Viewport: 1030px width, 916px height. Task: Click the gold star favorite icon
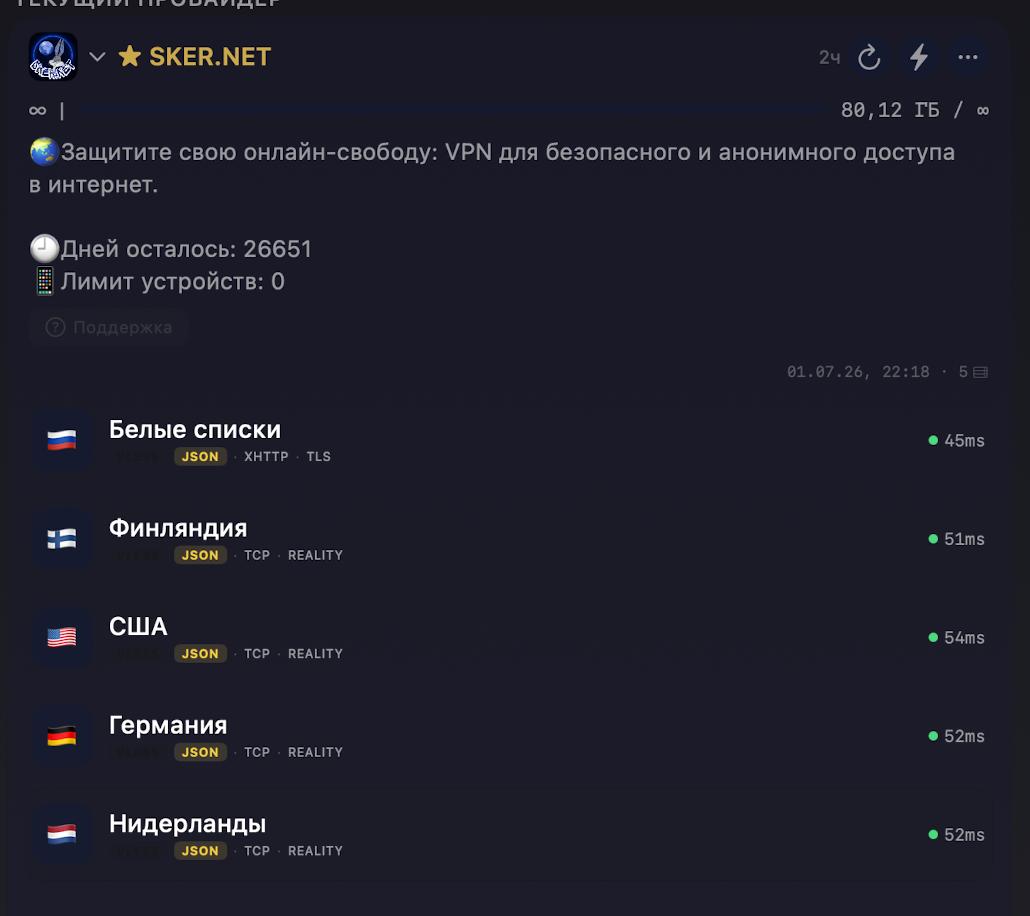pyautogui.click(x=129, y=57)
